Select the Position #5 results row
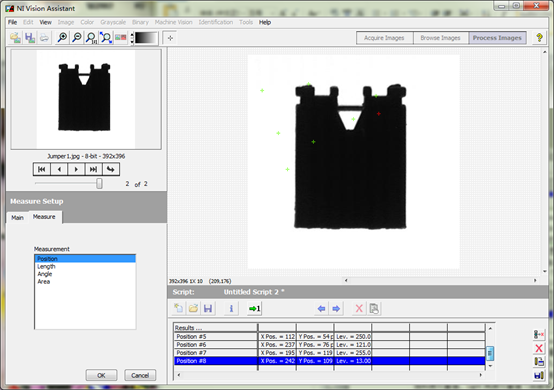 330,337
